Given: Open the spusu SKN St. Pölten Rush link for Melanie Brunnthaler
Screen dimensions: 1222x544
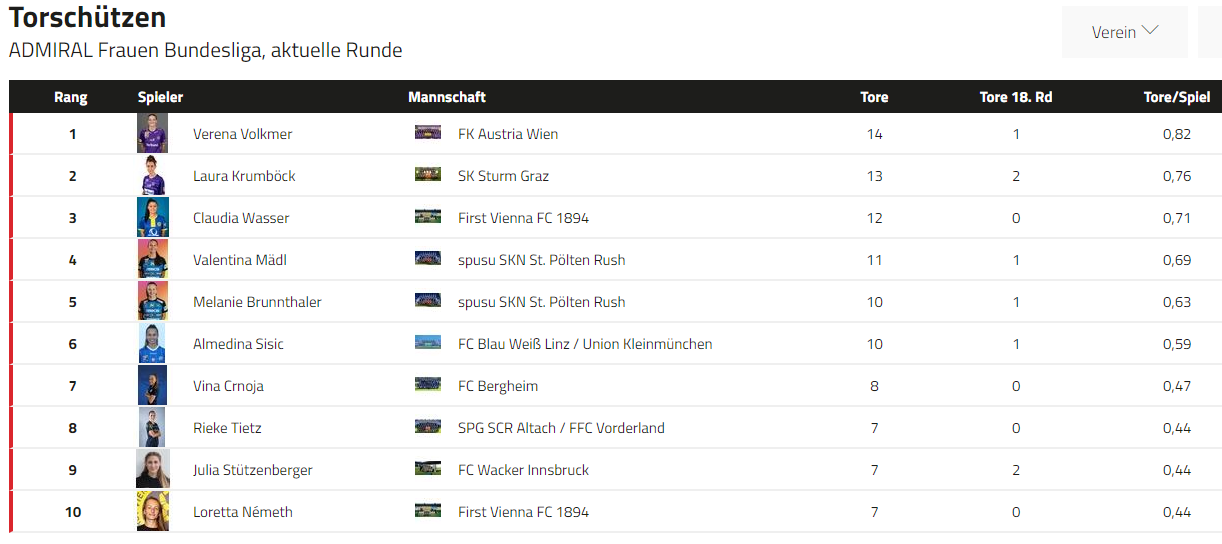Looking at the screenshot, I should pos(542,302).
